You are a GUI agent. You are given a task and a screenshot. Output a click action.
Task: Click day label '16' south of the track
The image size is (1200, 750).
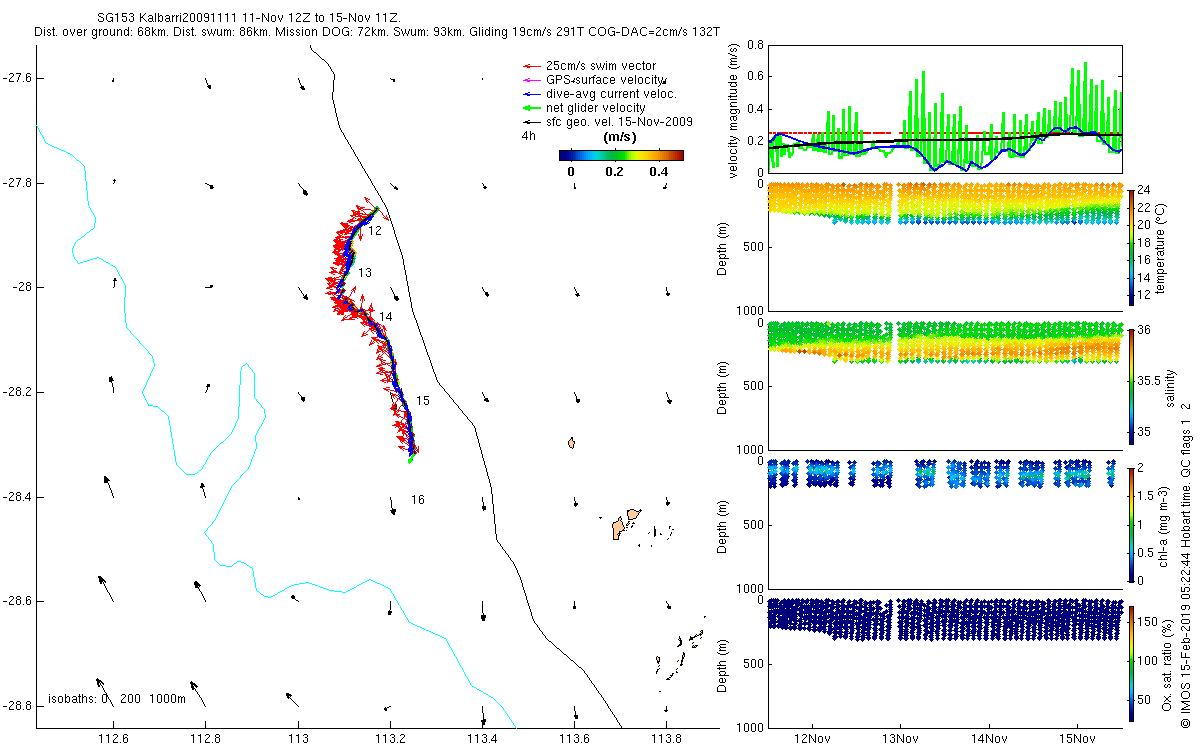[x=417, y=500]
